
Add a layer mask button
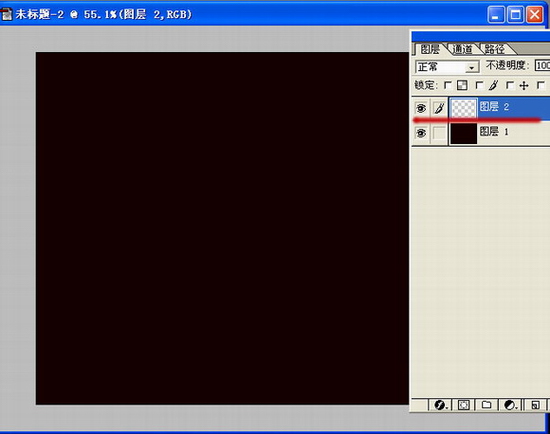point(463,405)
